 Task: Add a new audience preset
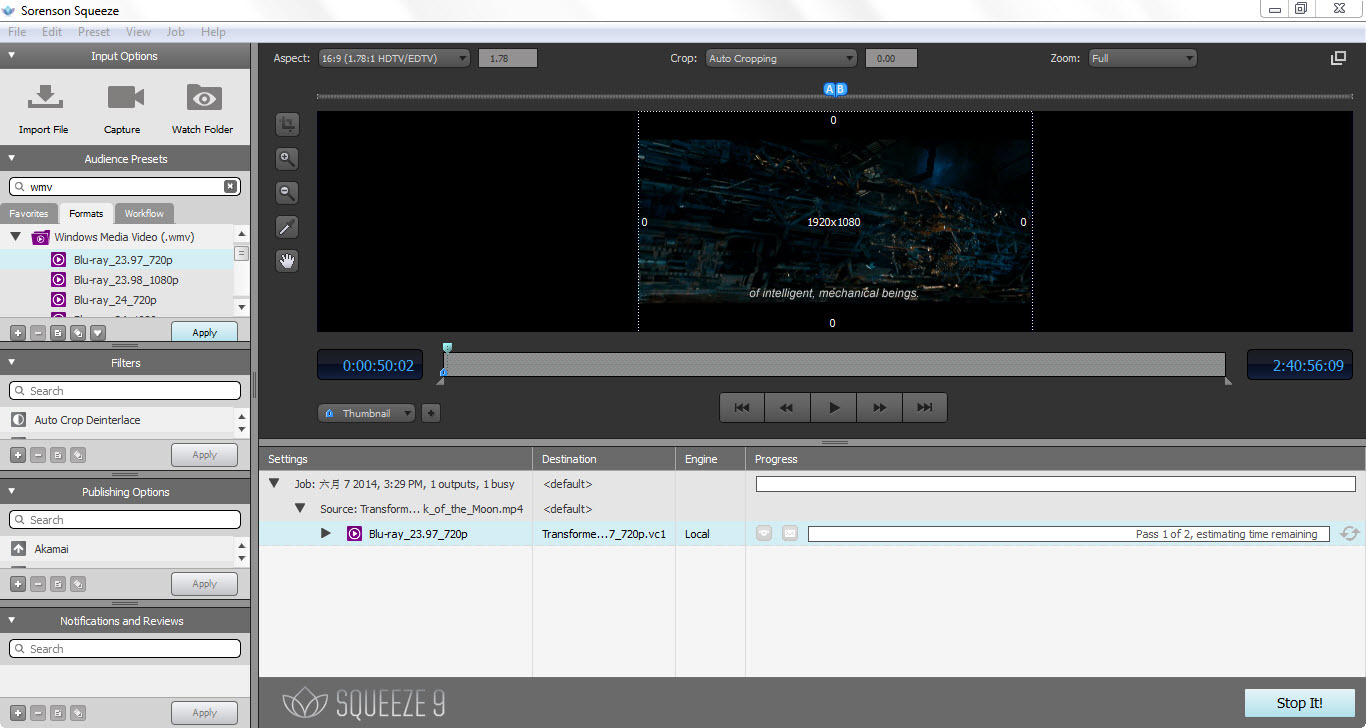[18, 333]
